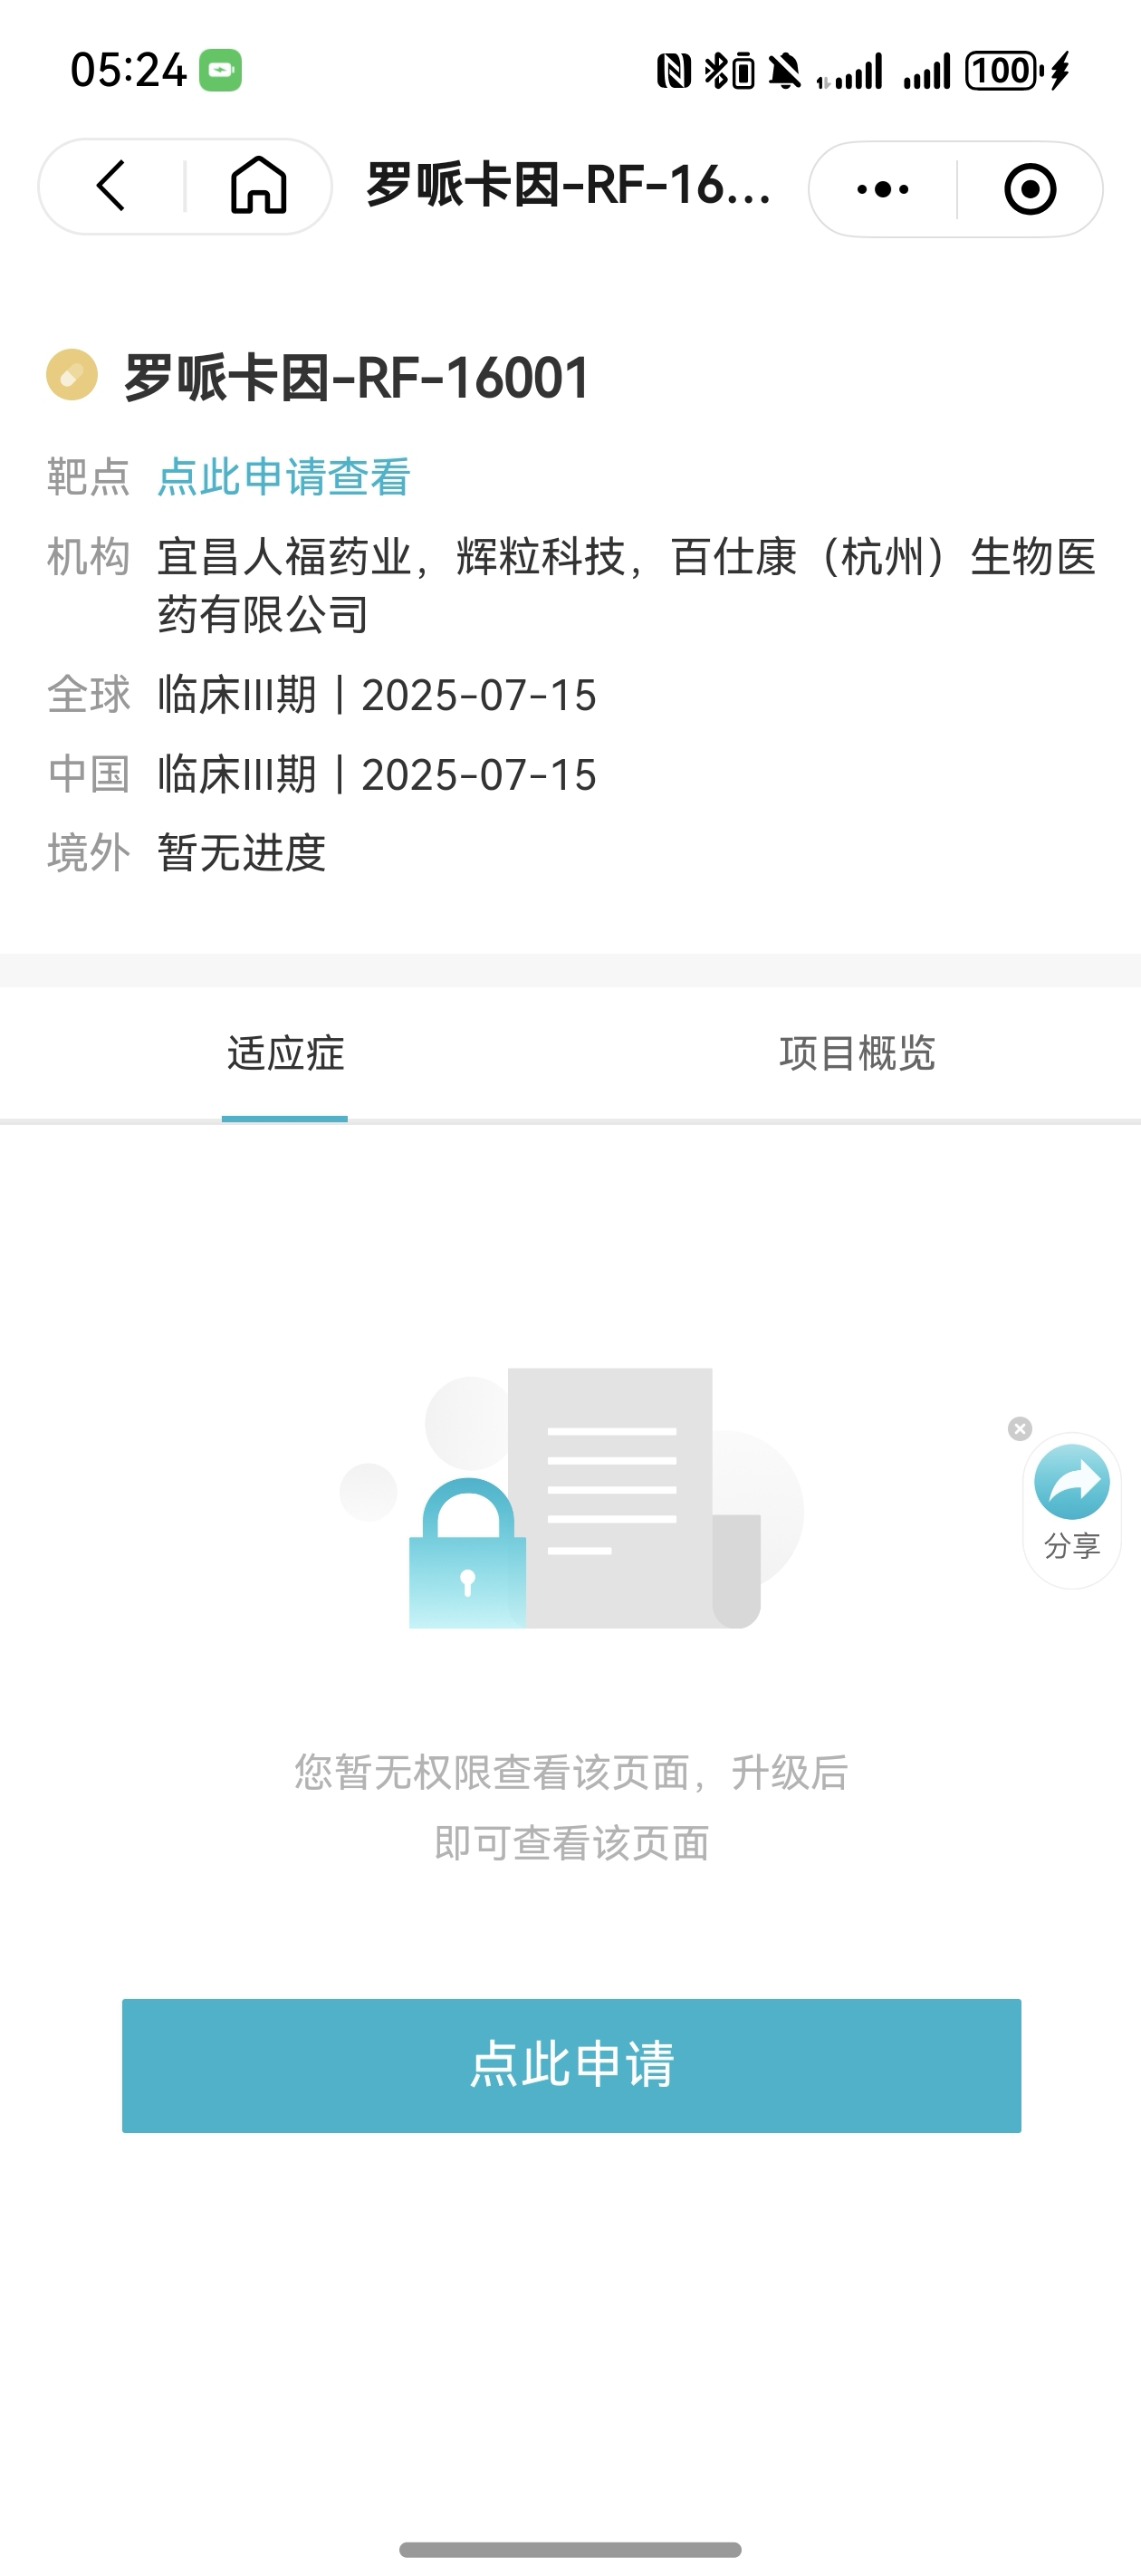
Task: Tap the mini program close circle icon
Action: click(x=1030, y=189)
